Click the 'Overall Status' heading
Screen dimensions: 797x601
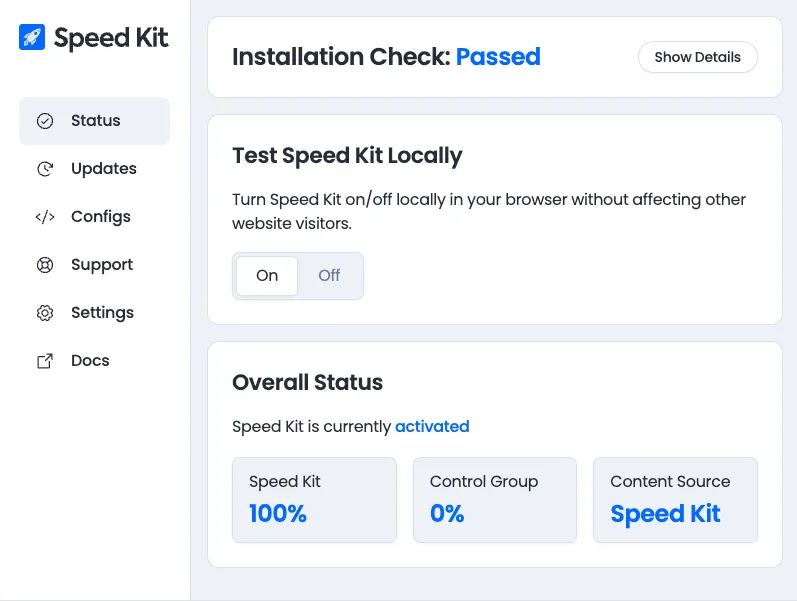pyautogui.click(x=308, y=382)
